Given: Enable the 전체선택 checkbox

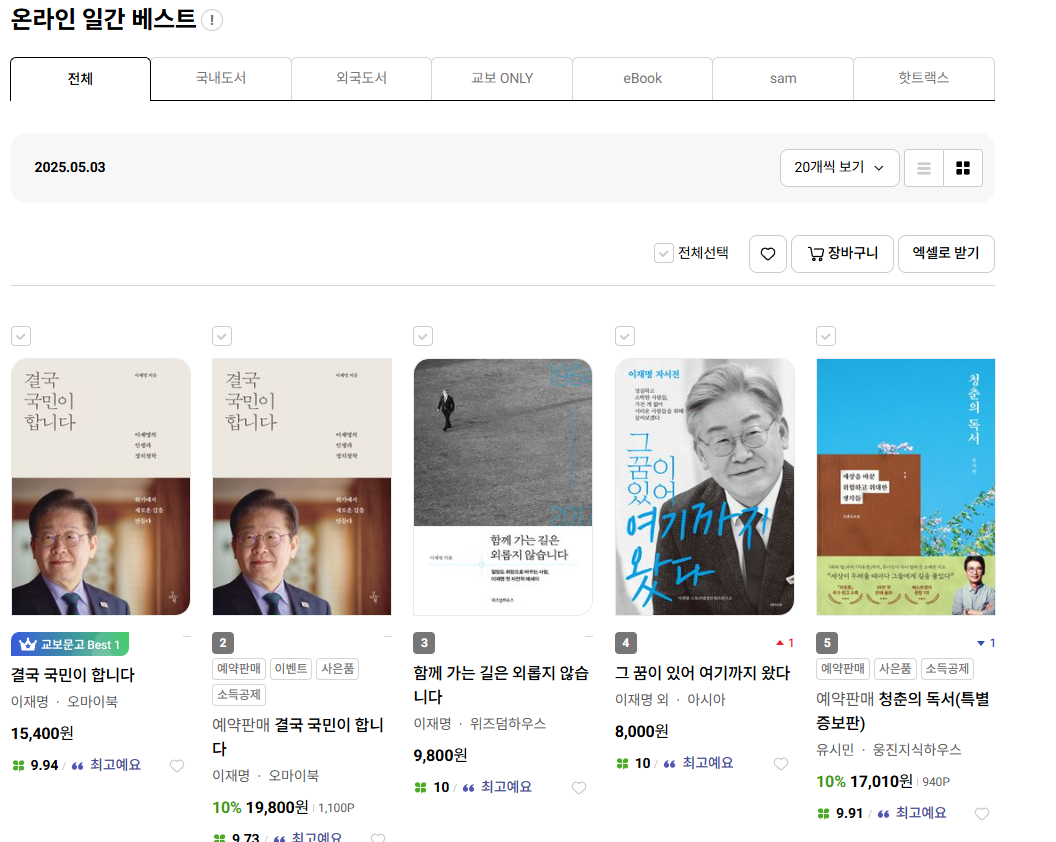Looking at the screenshot, I should [x=663, y=254].
